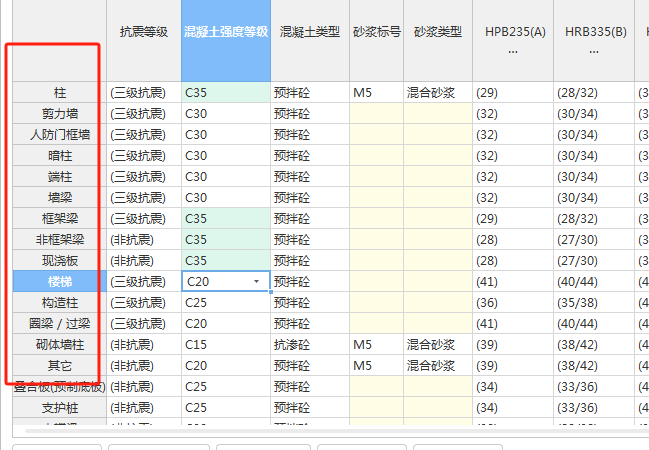Screen dimensions: 649x450
Task: Click the empty 砂浆标号 cell in the 剪力墙 row
Action: click(377, 113)
